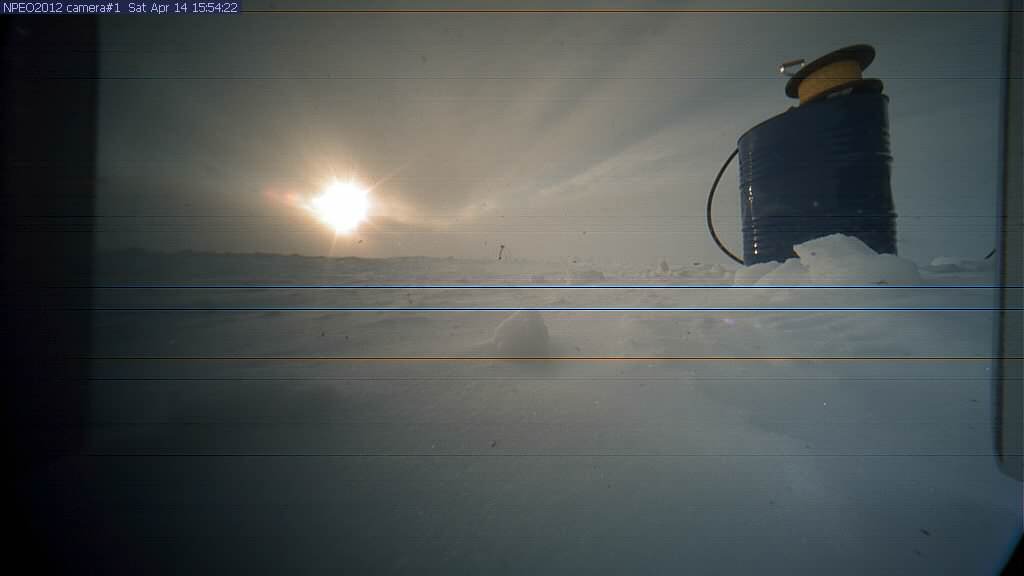Click the reddish lens flare left of sun
The height and width of the screenshot is (576, 1024).
[x=283, y=198]
